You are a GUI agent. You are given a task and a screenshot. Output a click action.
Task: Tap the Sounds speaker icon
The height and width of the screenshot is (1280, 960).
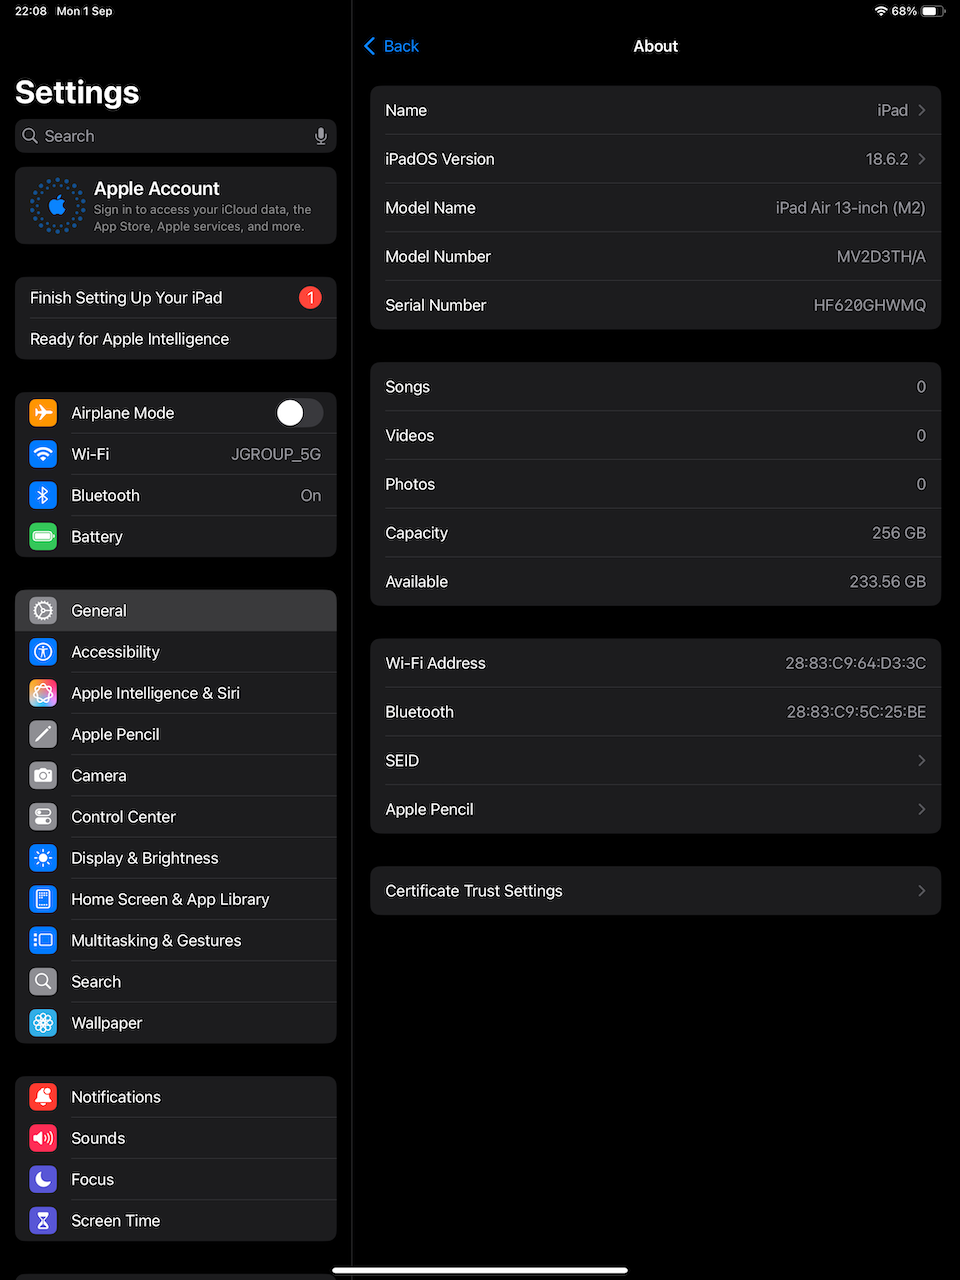(43, 1138)
